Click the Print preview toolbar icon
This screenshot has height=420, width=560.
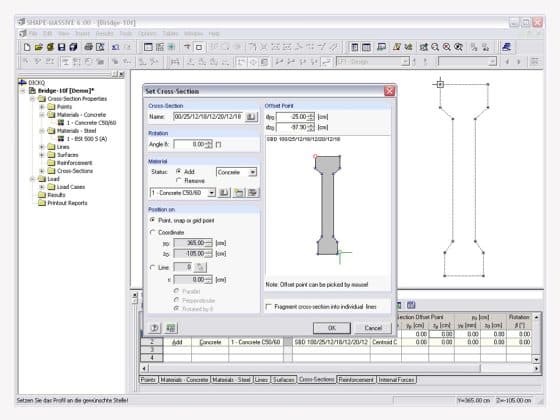tap(100, 47)
